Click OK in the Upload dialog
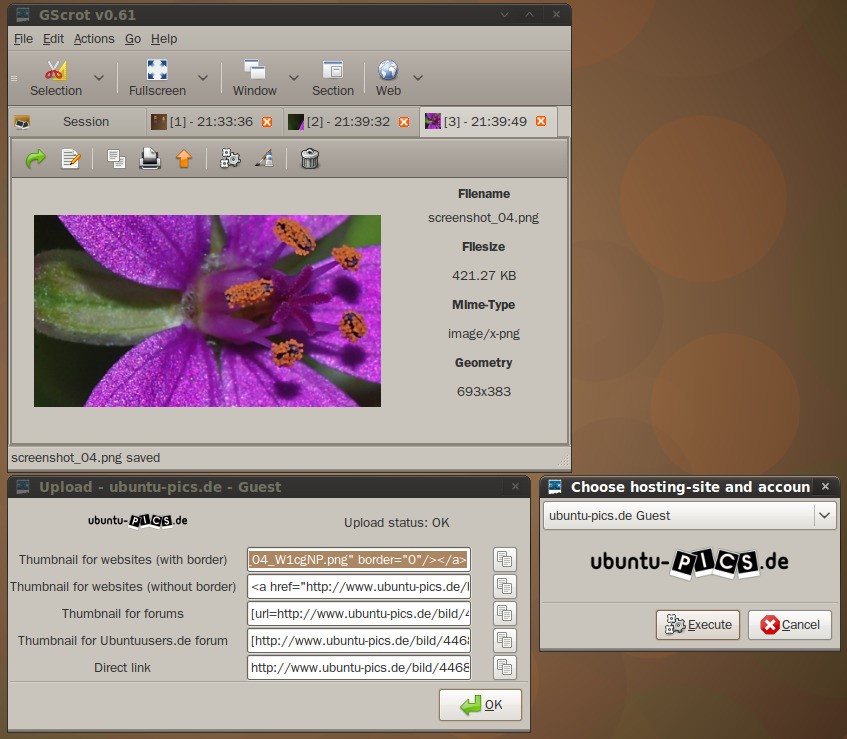The width and height of the screenshot is (847, 739). coord(480,705)
